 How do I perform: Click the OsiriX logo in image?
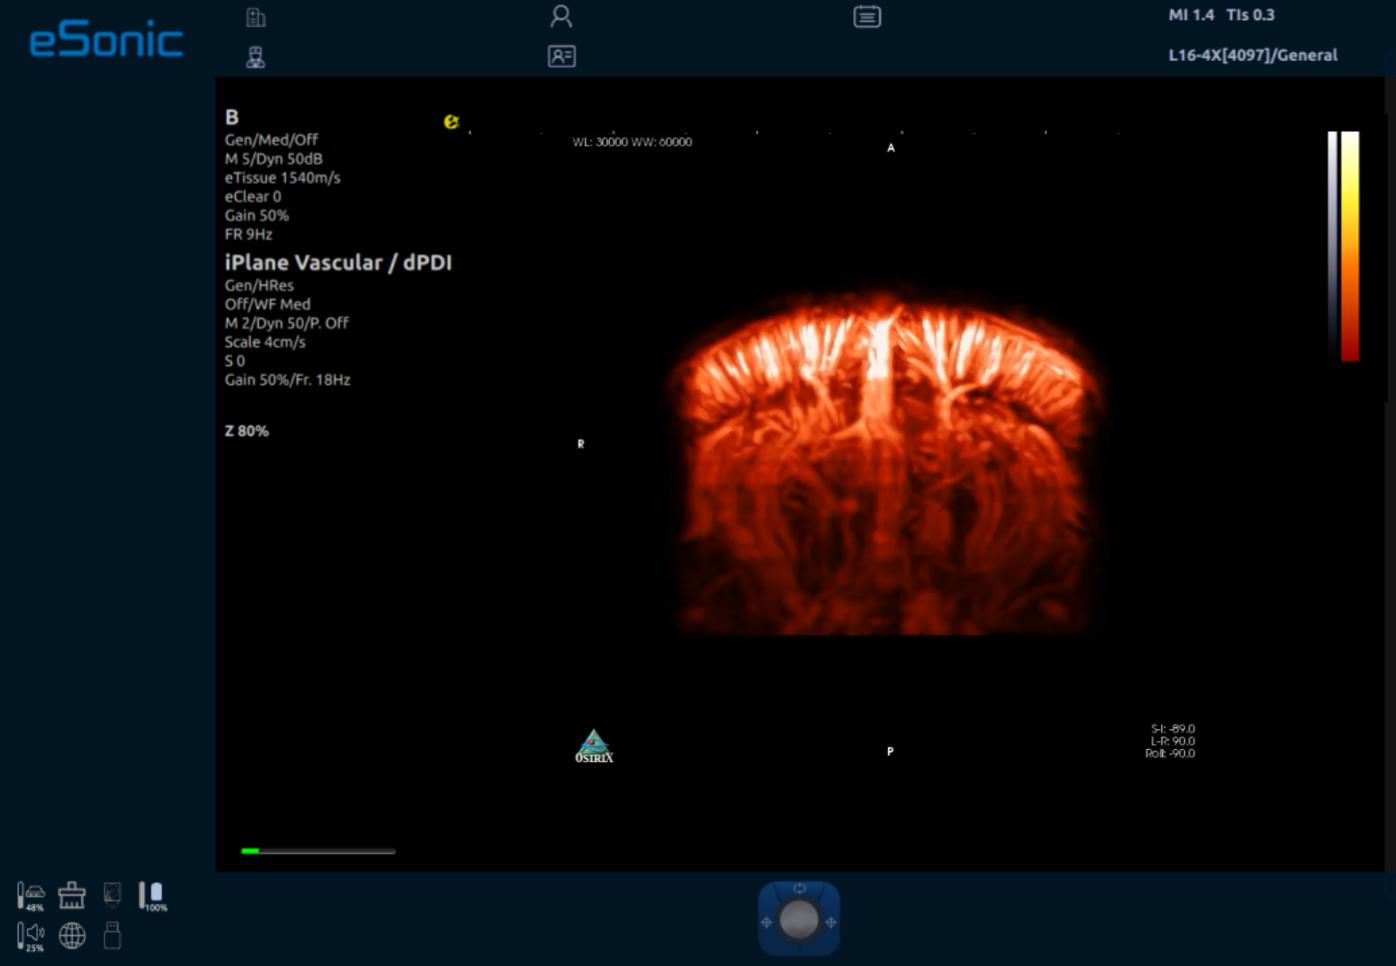click(594, 747)
